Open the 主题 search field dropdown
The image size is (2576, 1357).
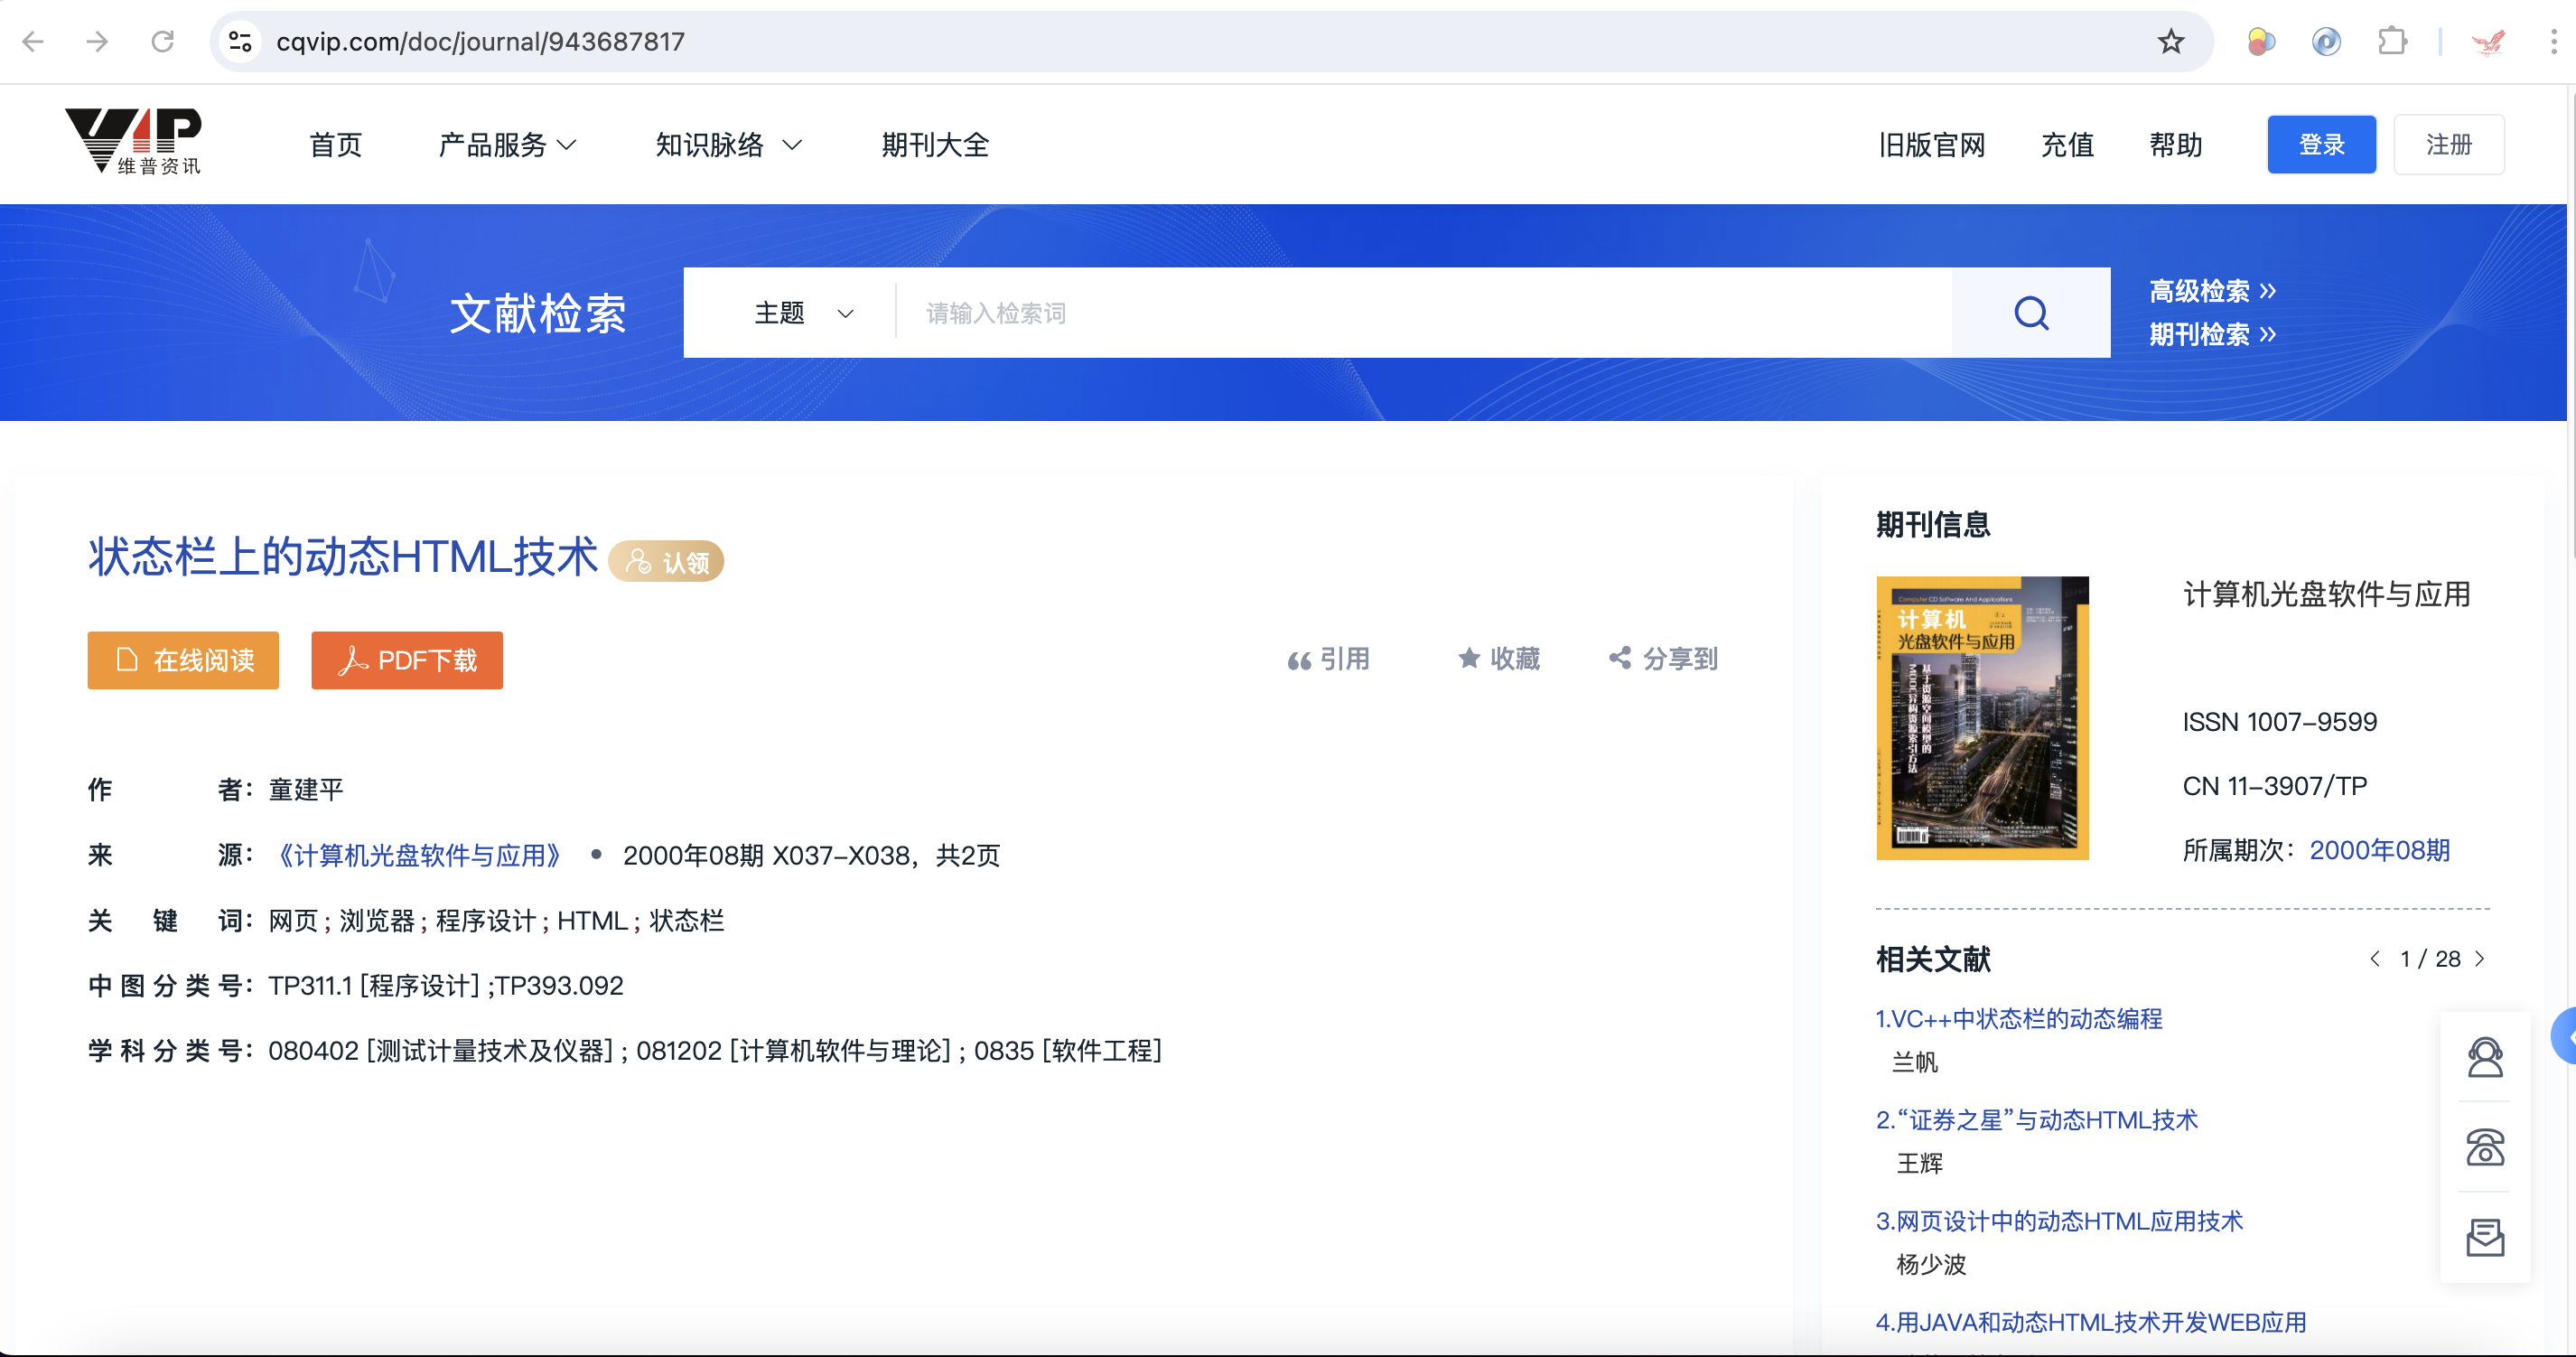point(801,312)
